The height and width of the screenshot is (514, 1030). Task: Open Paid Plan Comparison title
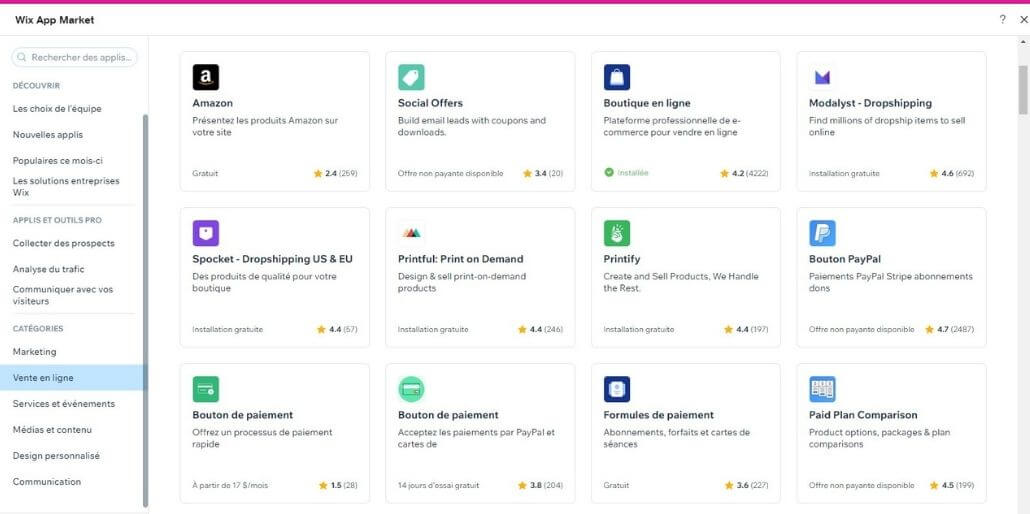[863, 415]
